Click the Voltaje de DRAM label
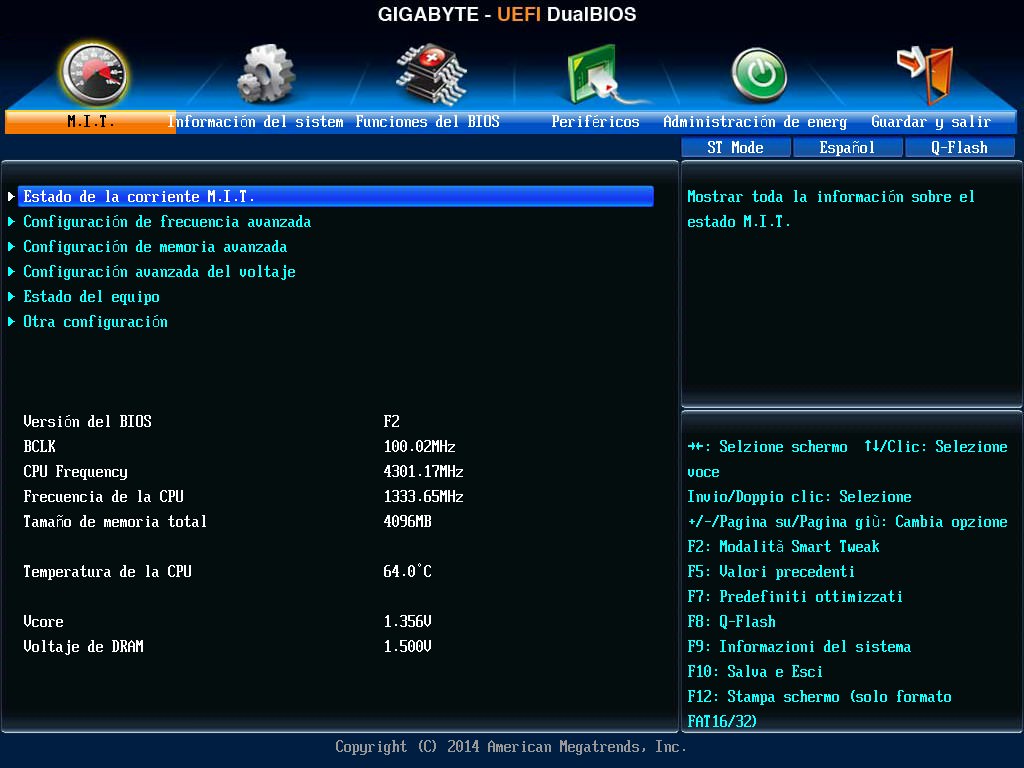This screenshot has height=768, width=1024. [84, 647]
